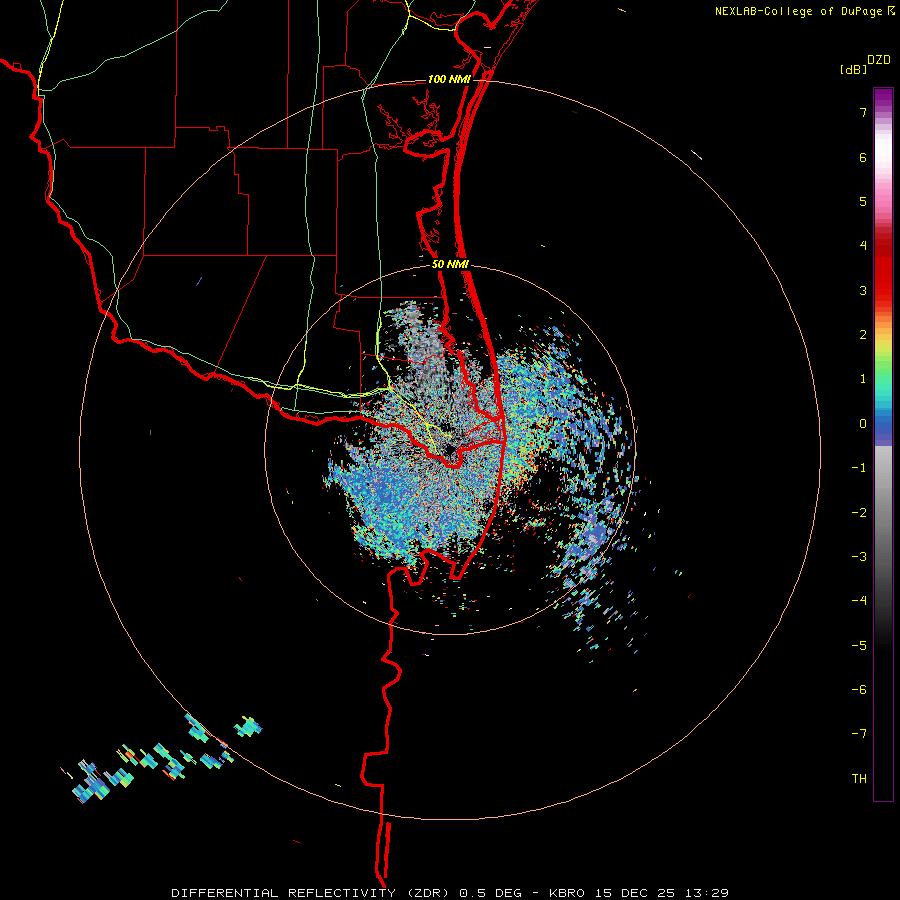Click the 2 value on color scale
The width and height of the screenshot is (900, 900).
863,335
